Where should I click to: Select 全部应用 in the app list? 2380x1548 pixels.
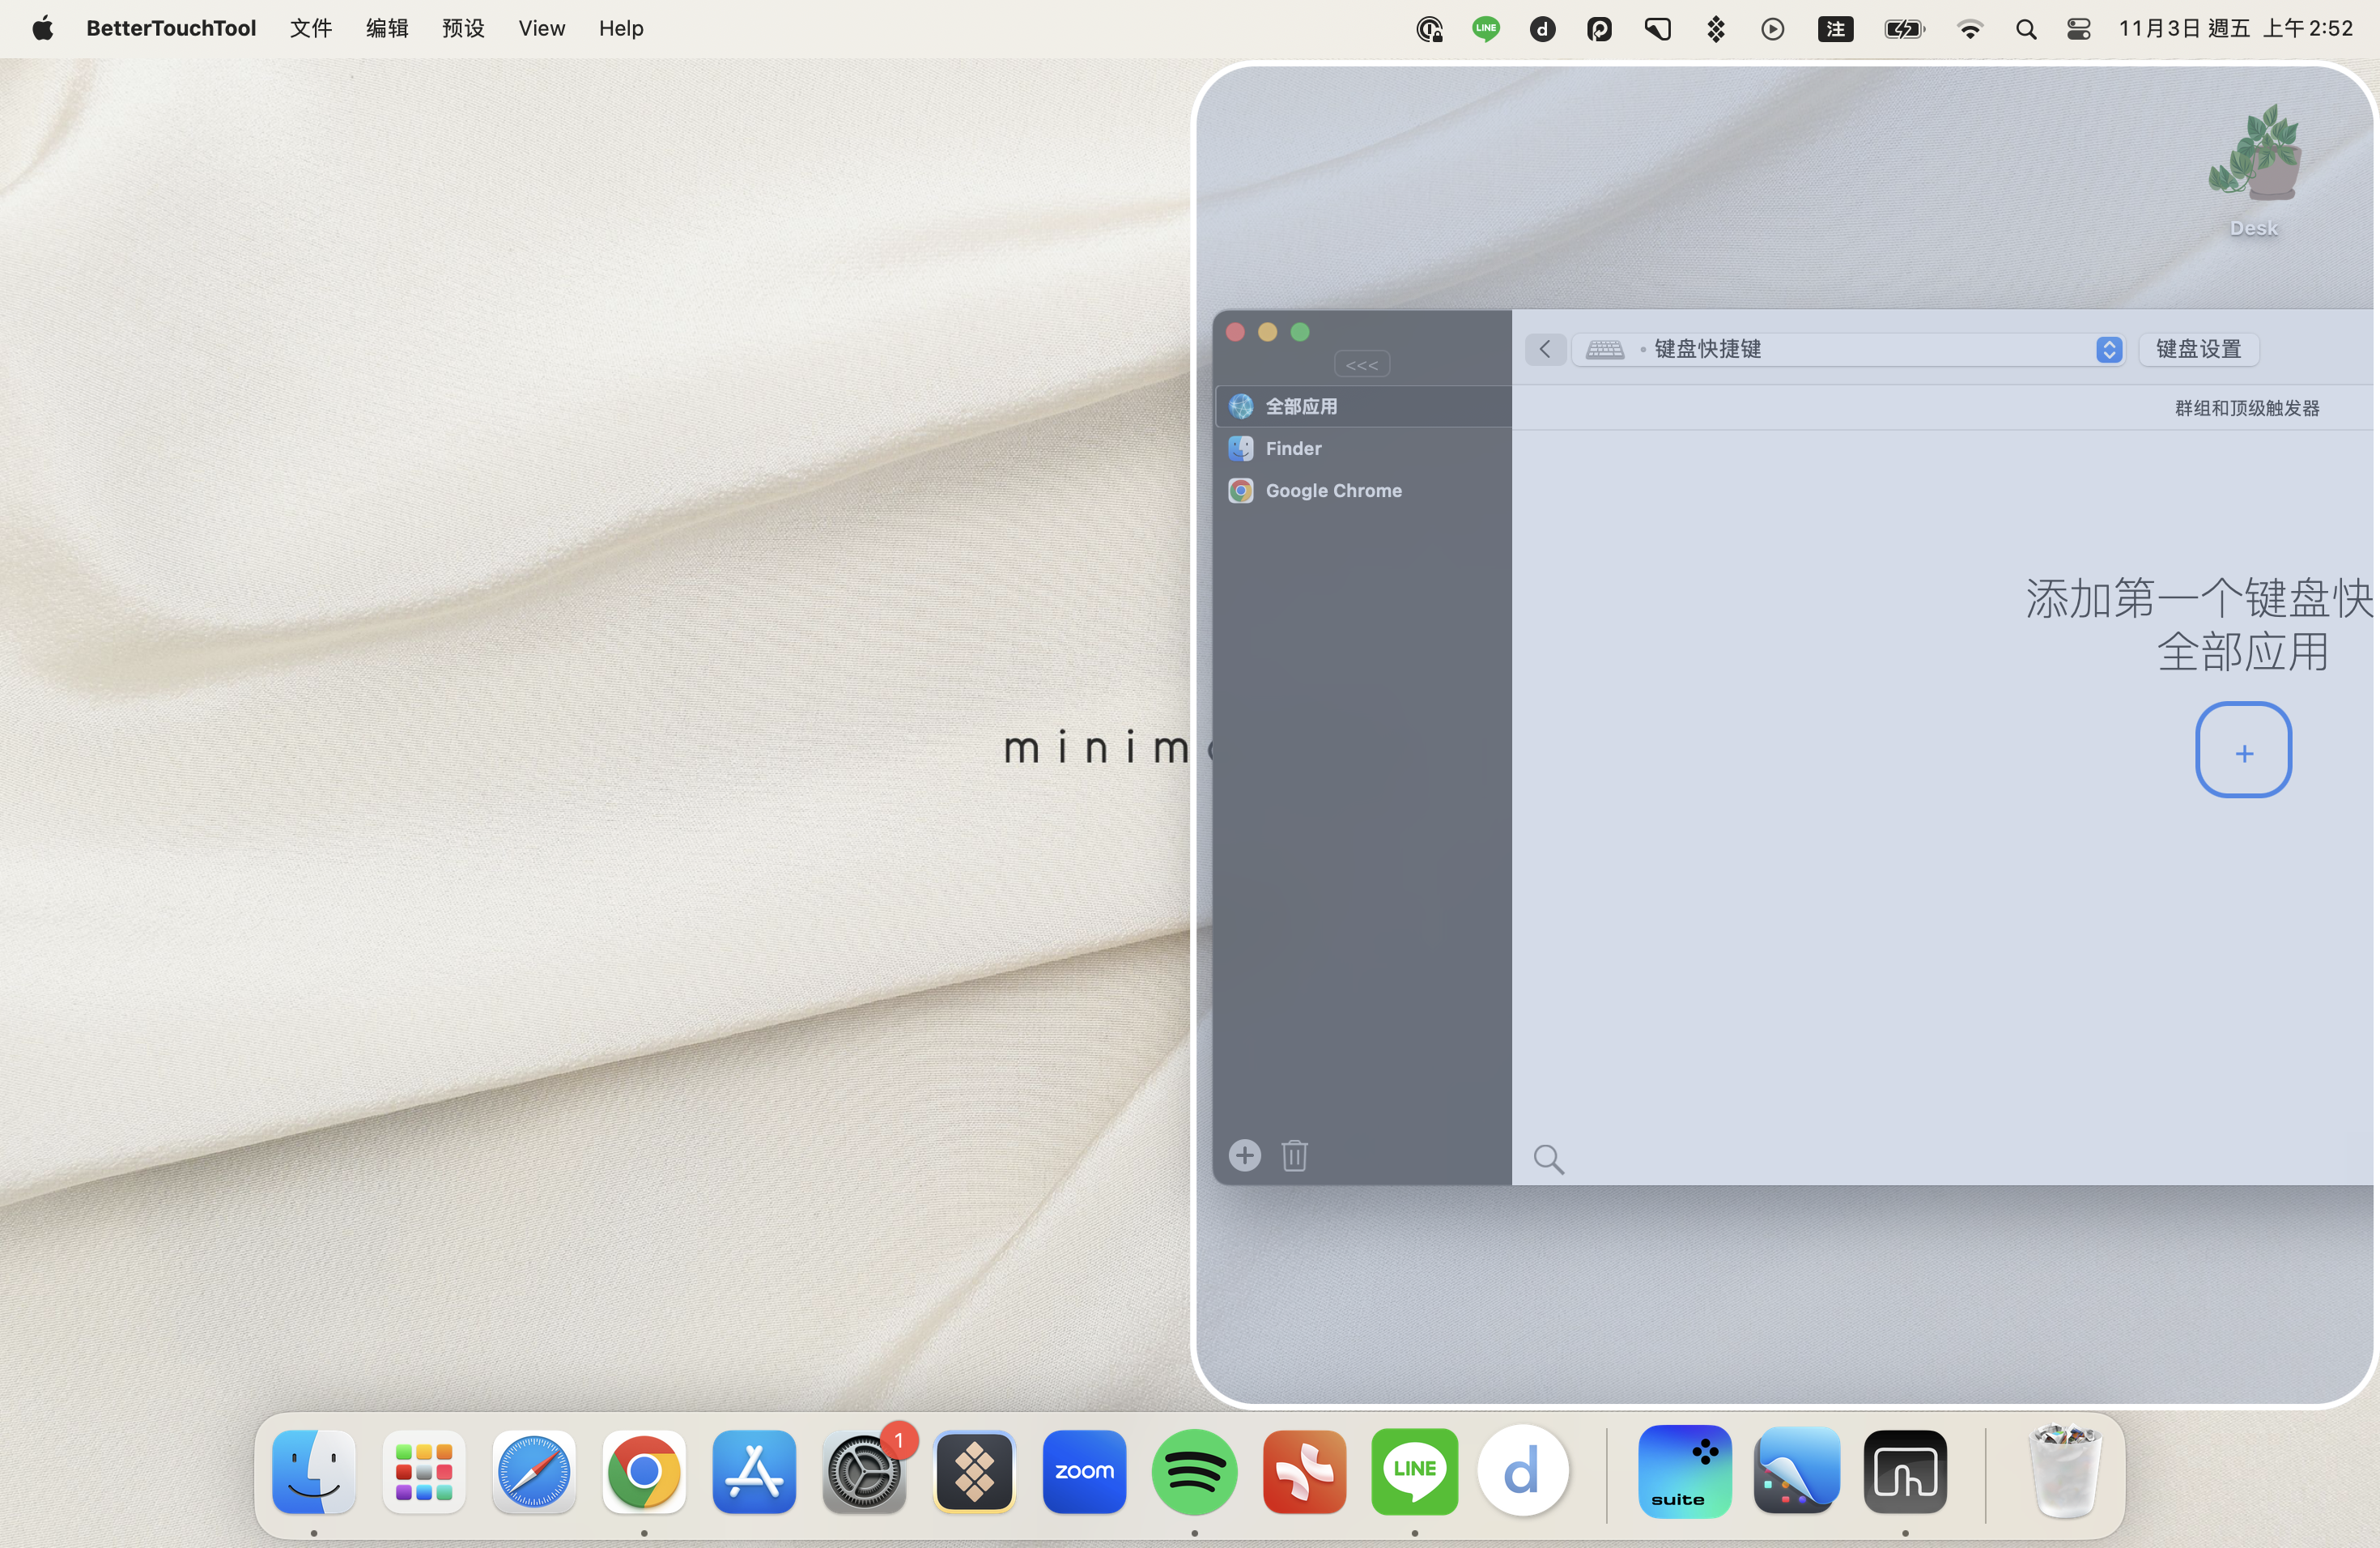click(x=1363, y=406)
